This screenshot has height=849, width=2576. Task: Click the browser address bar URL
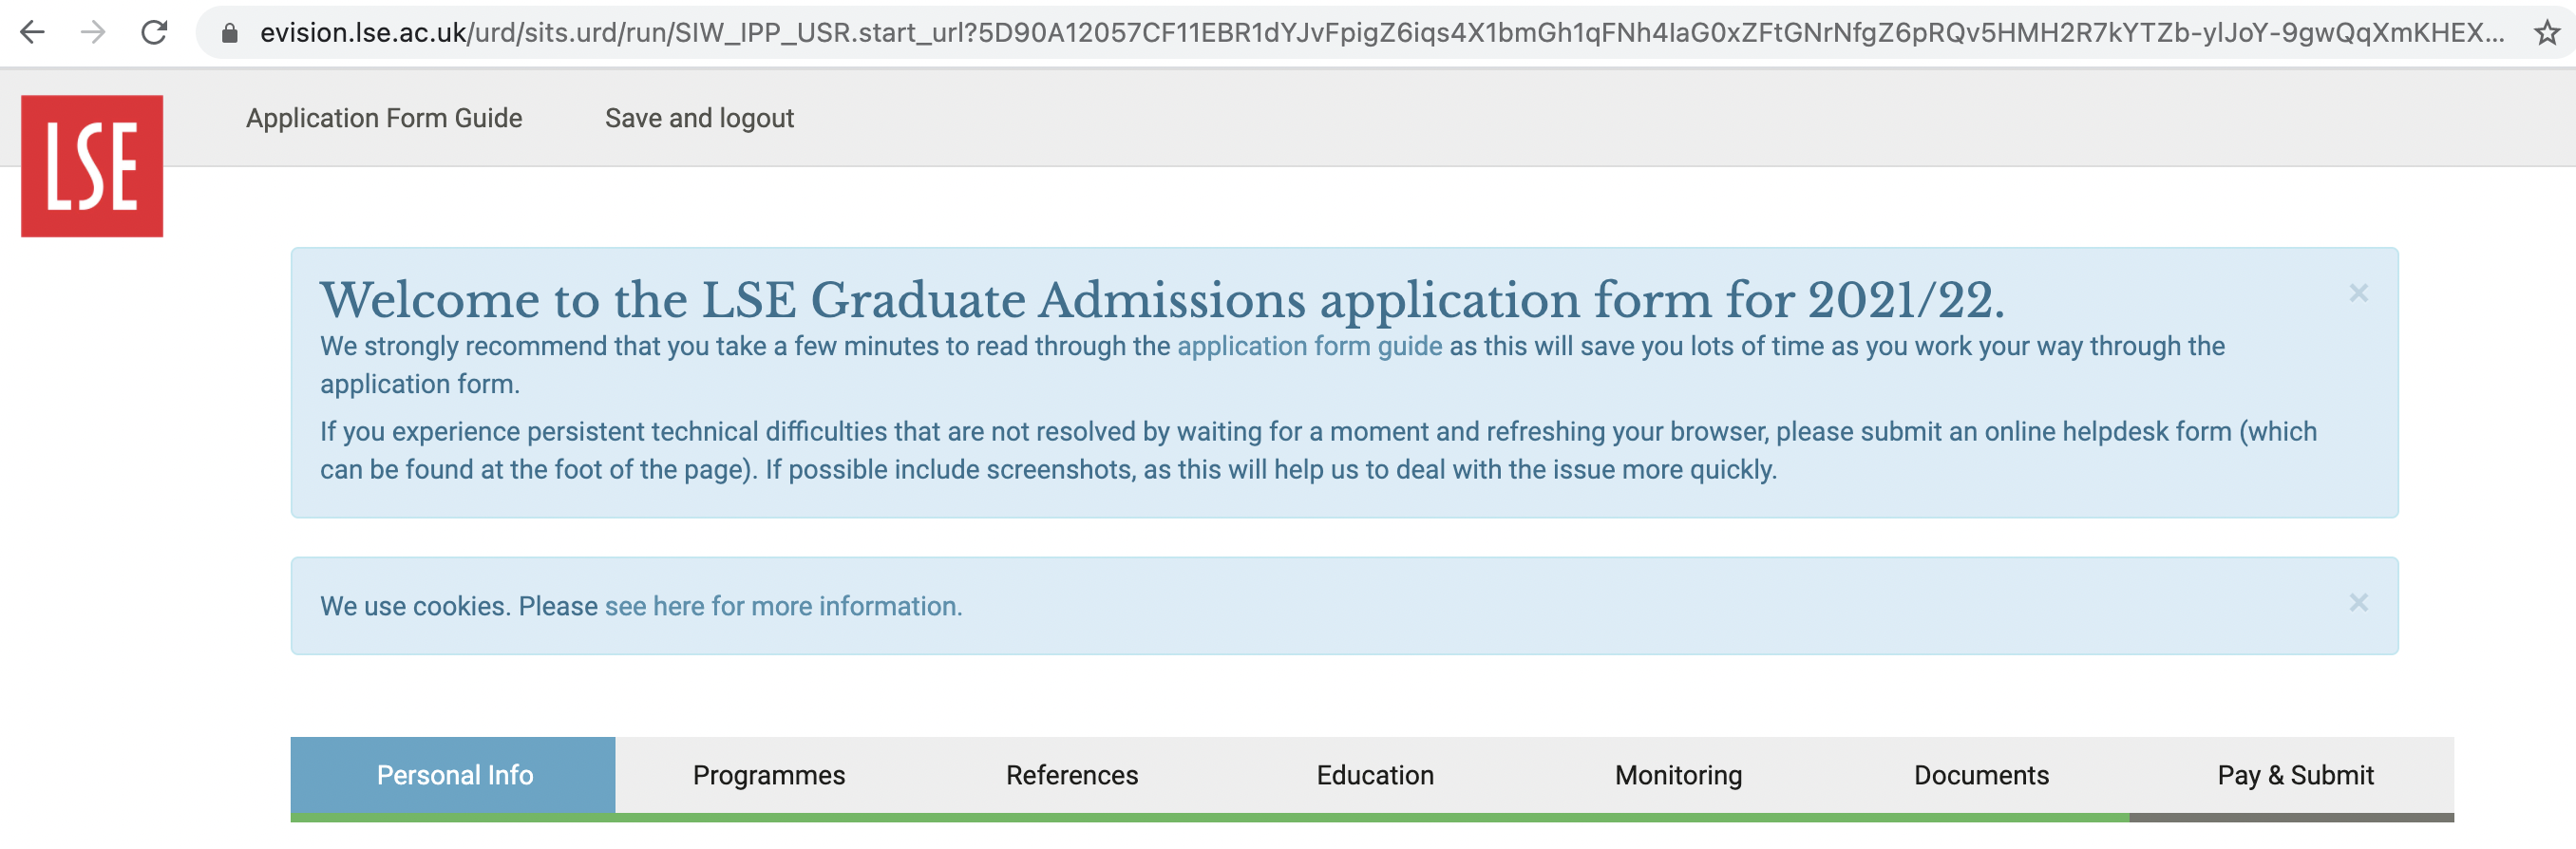[1380, 33]
